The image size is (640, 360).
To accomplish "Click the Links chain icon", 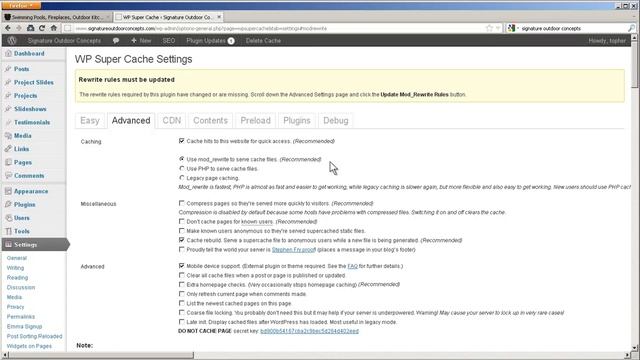I will coord(8,149).
